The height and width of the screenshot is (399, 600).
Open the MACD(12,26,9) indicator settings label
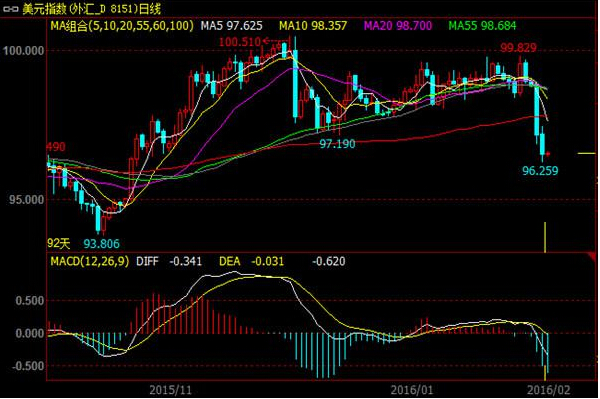[90, 261]
